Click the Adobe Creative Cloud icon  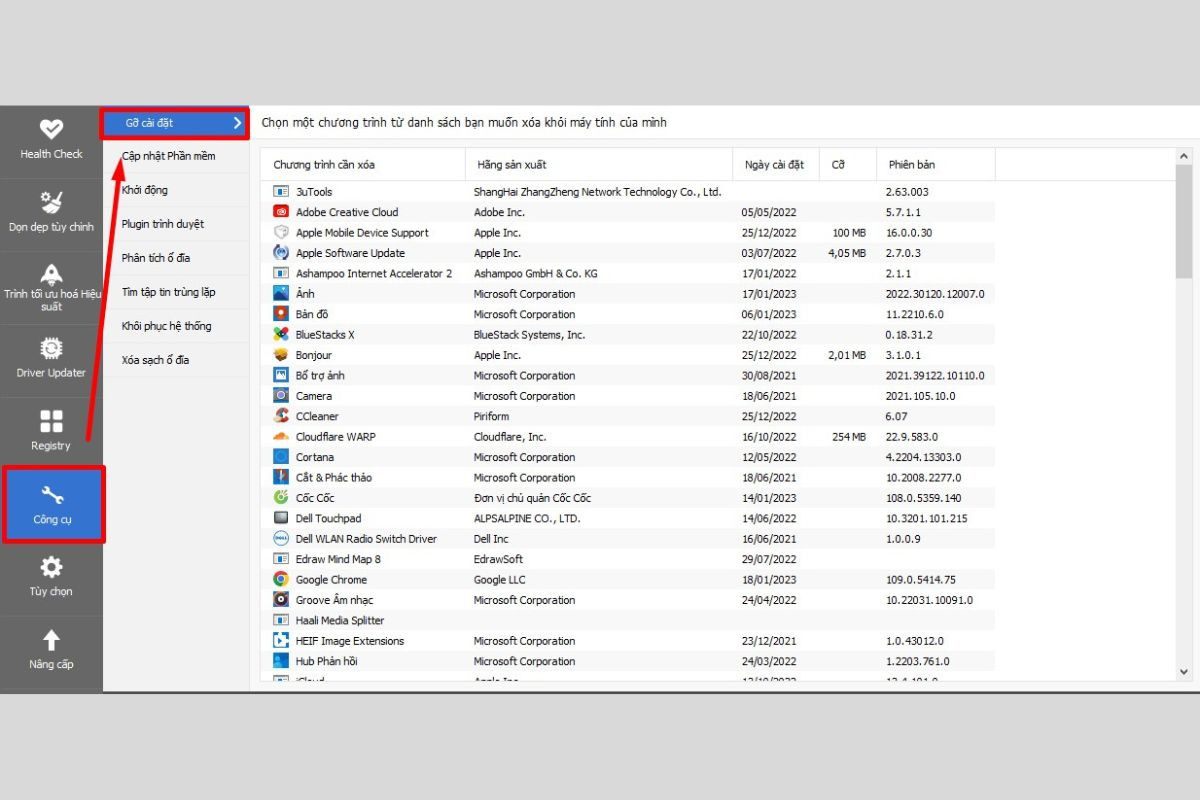(x=281, y=212)
